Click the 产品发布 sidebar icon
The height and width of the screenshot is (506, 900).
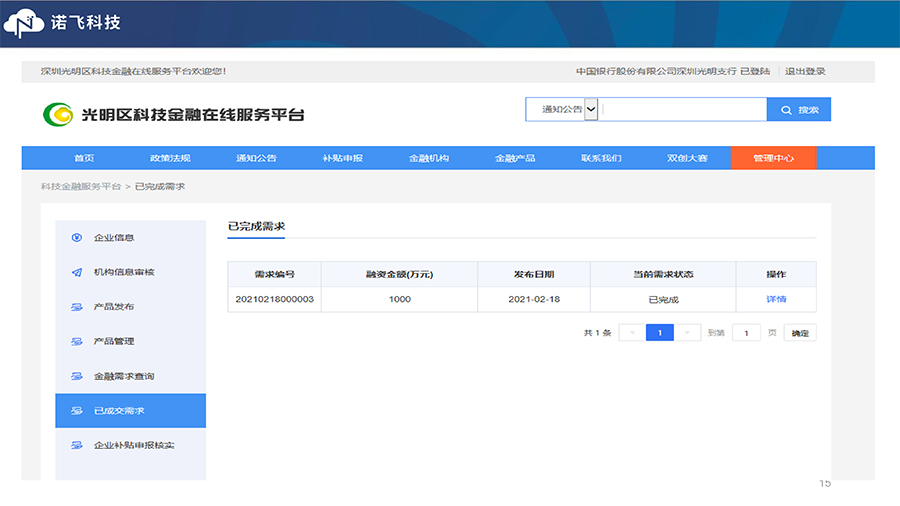(x=77, y=307)
